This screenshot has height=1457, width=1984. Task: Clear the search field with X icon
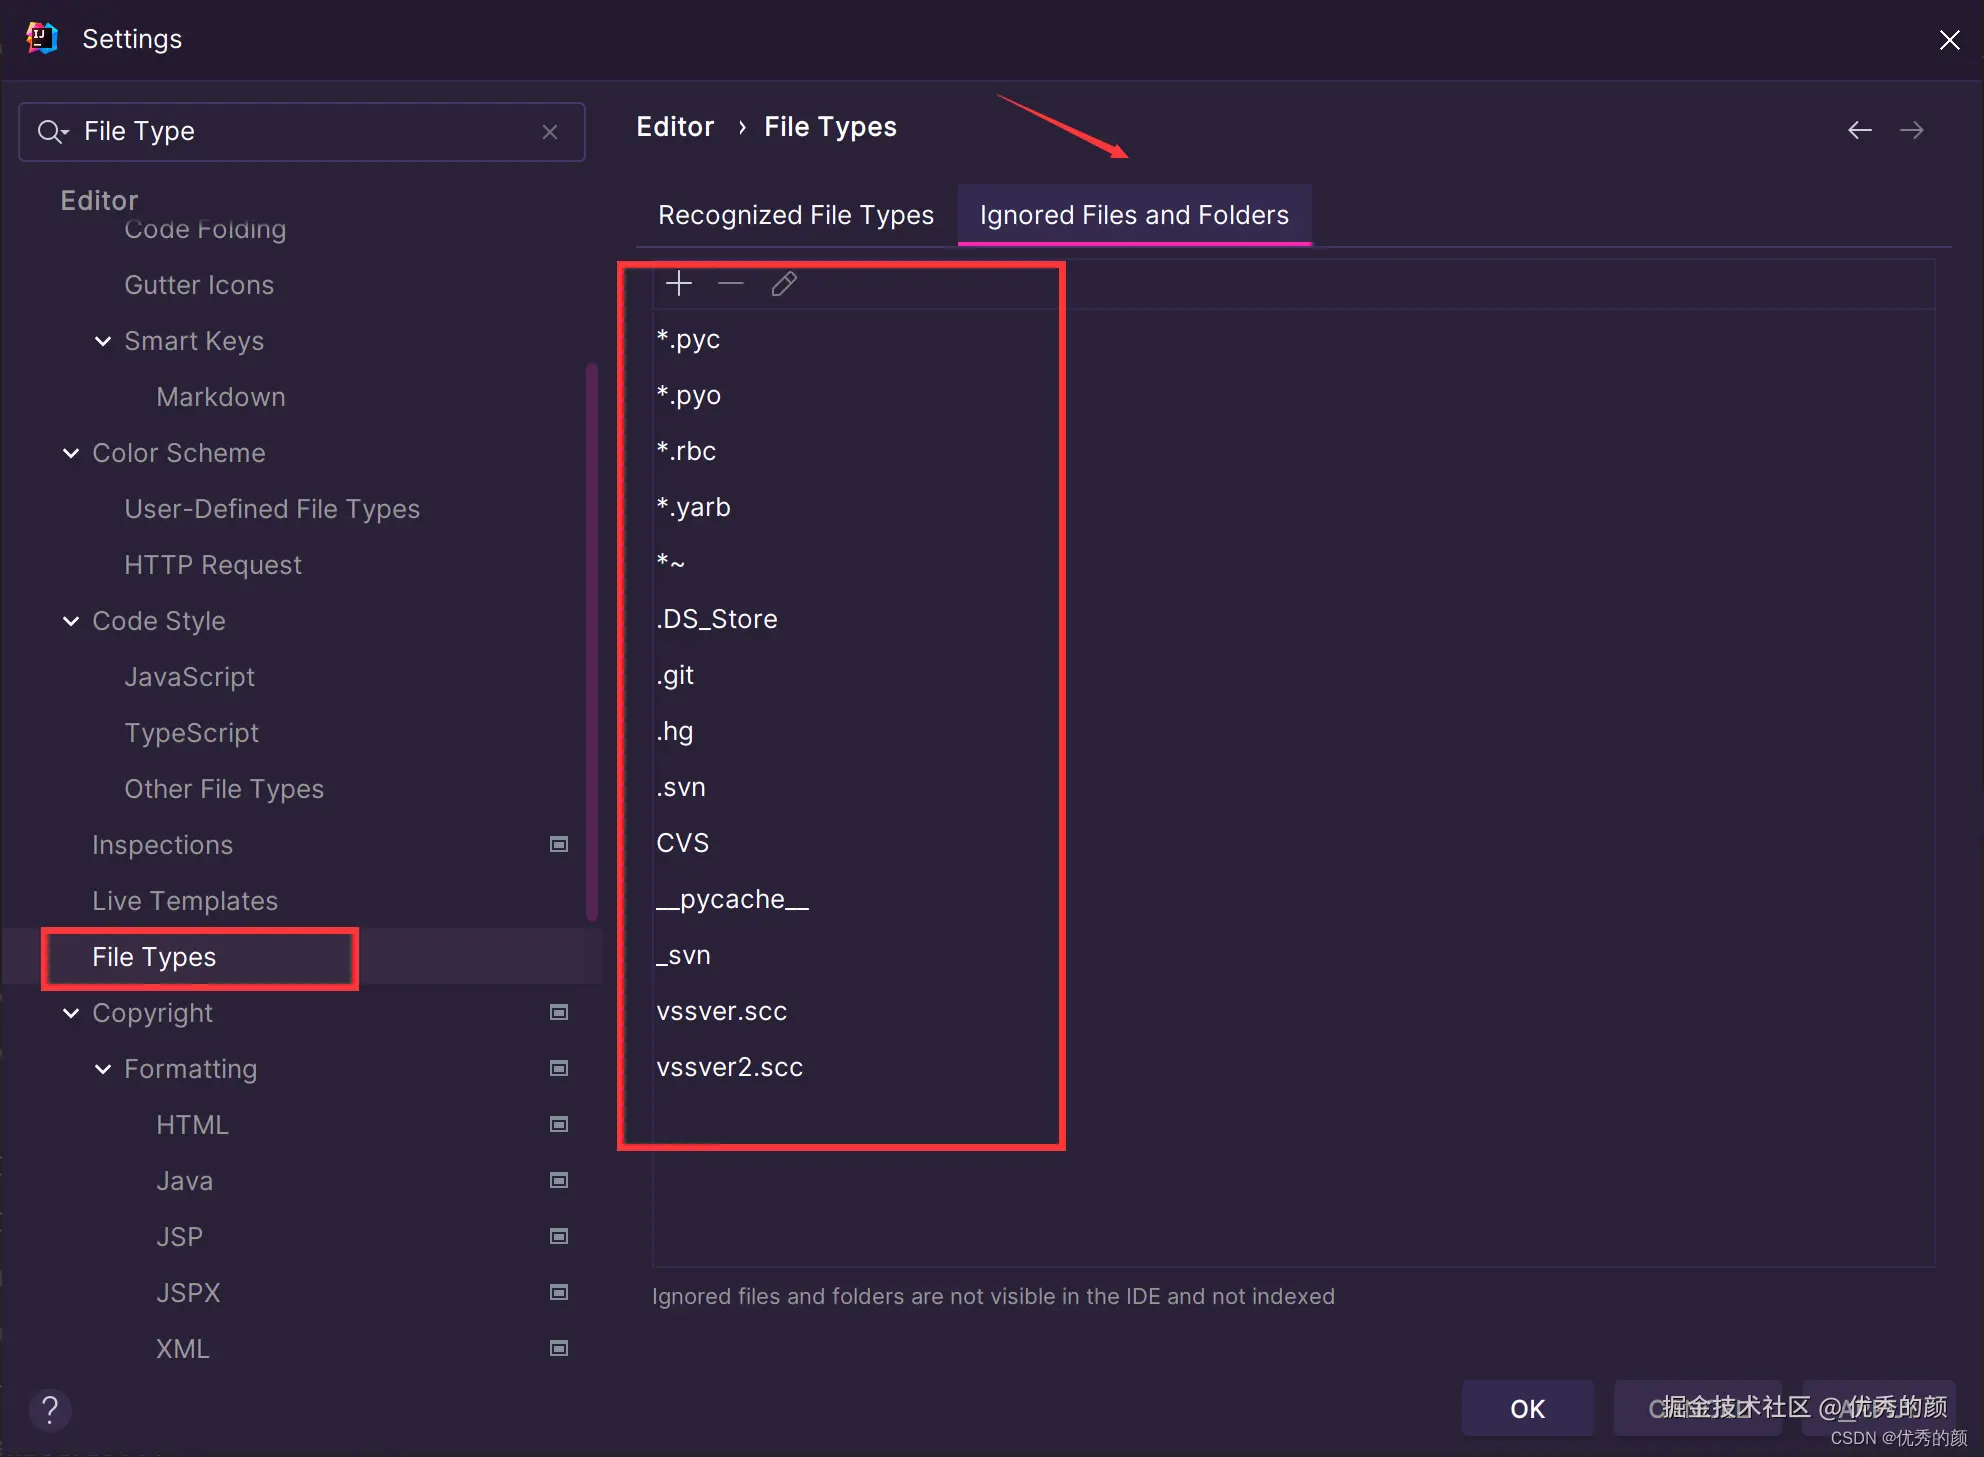(x=549, y=132)
